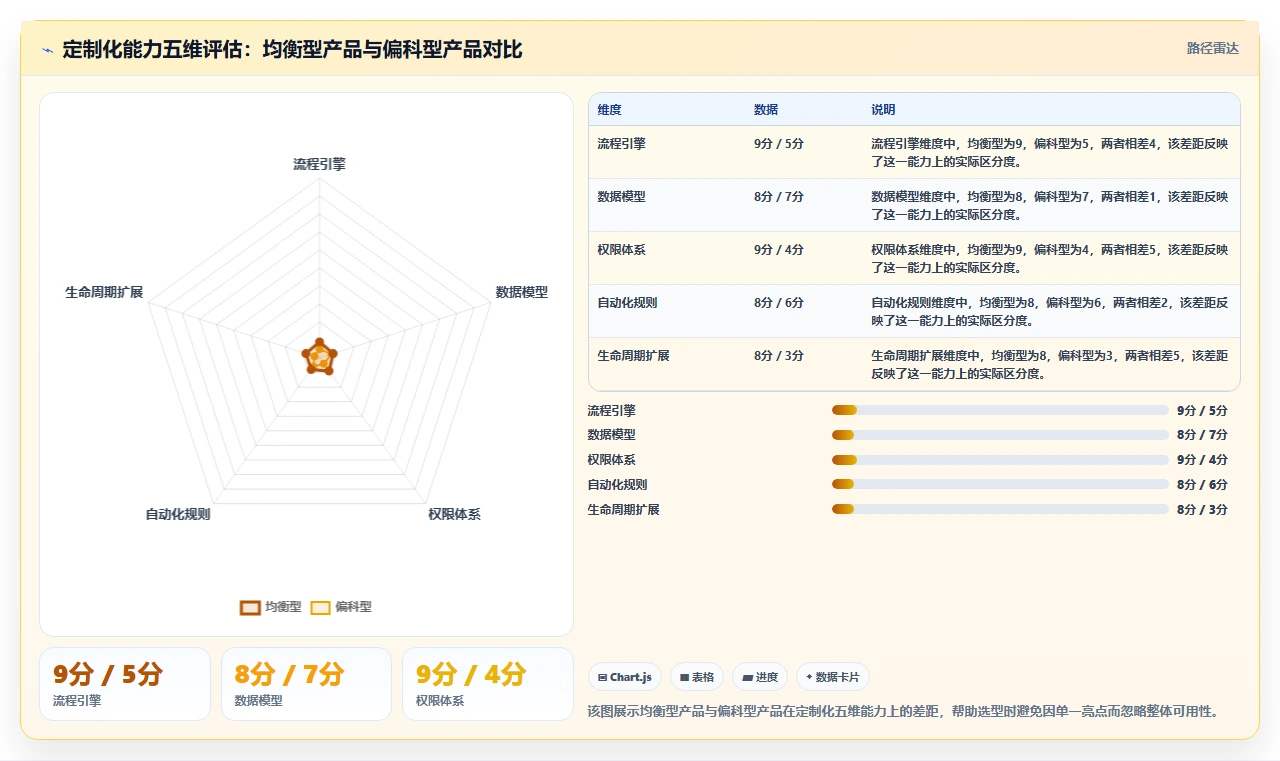Viewport: 1280px width, 761px height.
Task: Click the 数据卡片 tag
Action: click(833, 677)
